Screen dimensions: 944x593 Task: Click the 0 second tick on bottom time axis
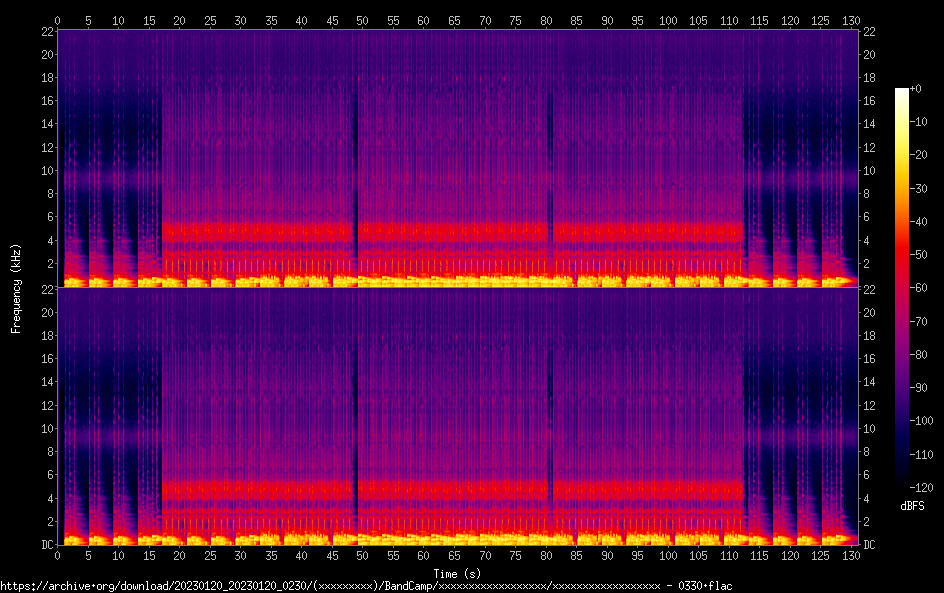[x=58, y=555]
